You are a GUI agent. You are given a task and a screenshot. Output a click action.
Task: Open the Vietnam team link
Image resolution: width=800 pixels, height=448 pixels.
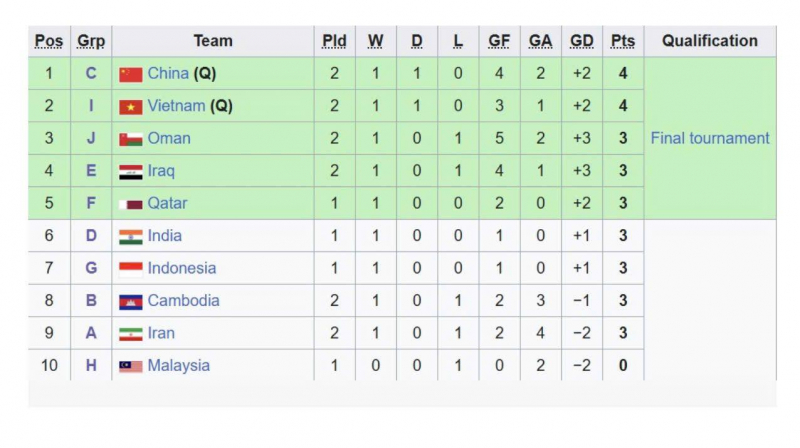(176, 106)
